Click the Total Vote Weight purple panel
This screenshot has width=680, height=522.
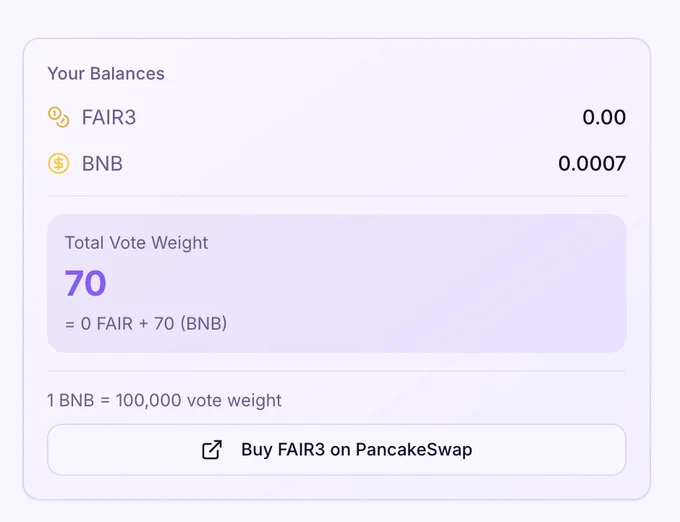(x=337, y=283)
